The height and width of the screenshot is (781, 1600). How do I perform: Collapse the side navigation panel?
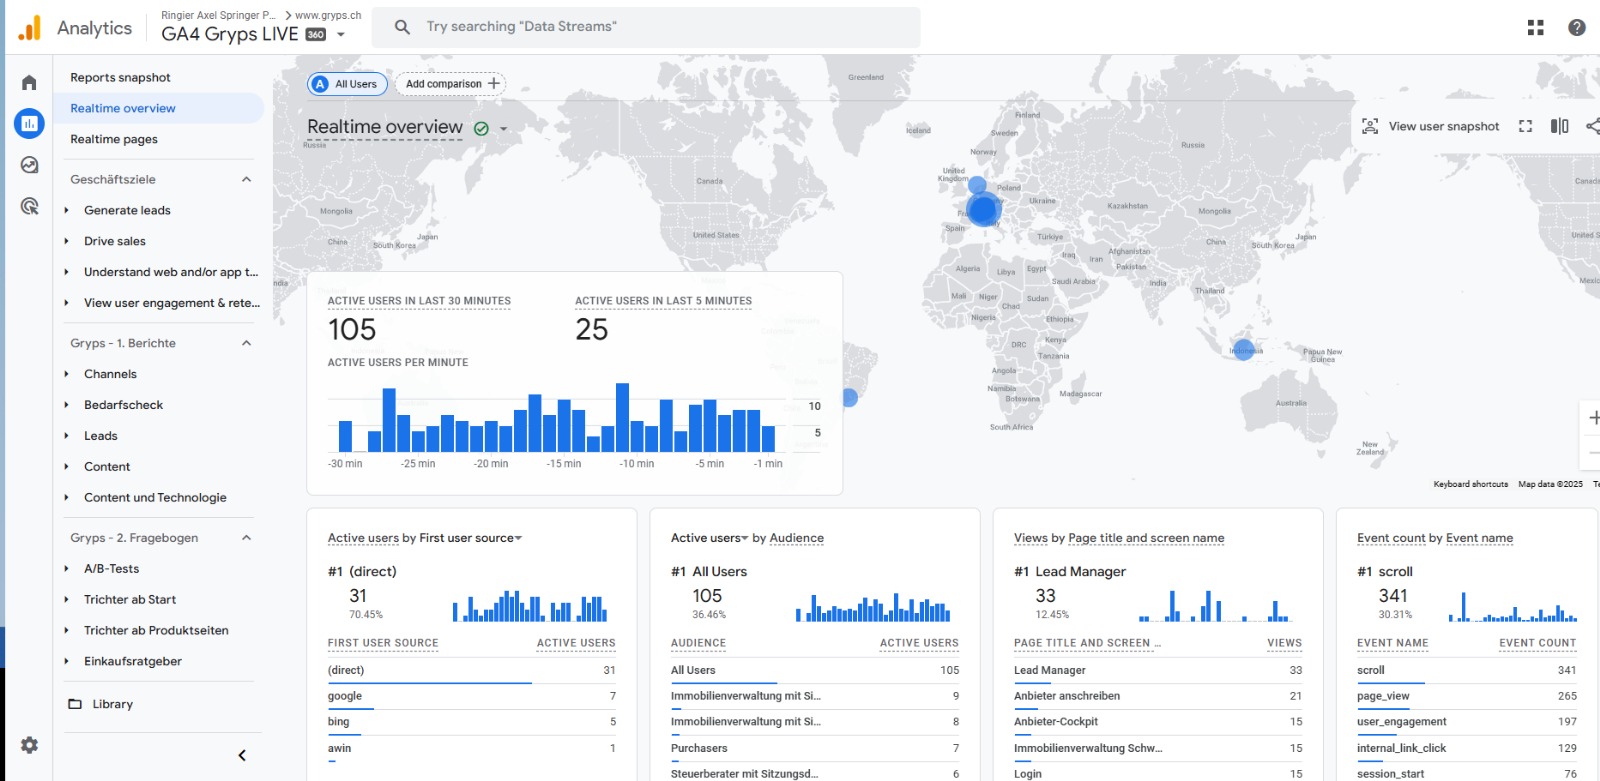pyautogui.click(x=242, y=755)
